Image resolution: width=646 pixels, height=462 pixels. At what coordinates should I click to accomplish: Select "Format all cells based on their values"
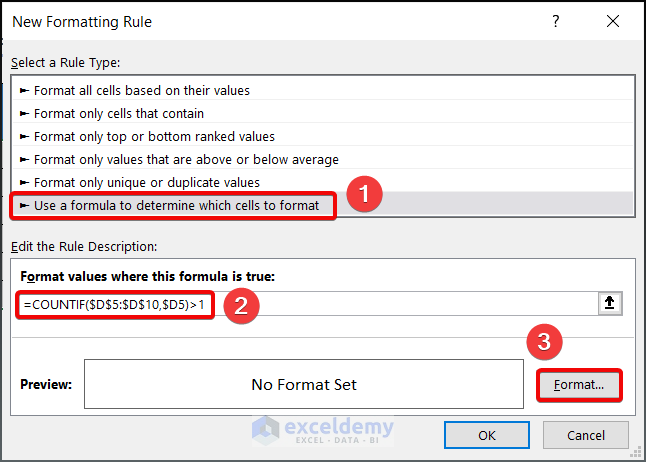141,90
